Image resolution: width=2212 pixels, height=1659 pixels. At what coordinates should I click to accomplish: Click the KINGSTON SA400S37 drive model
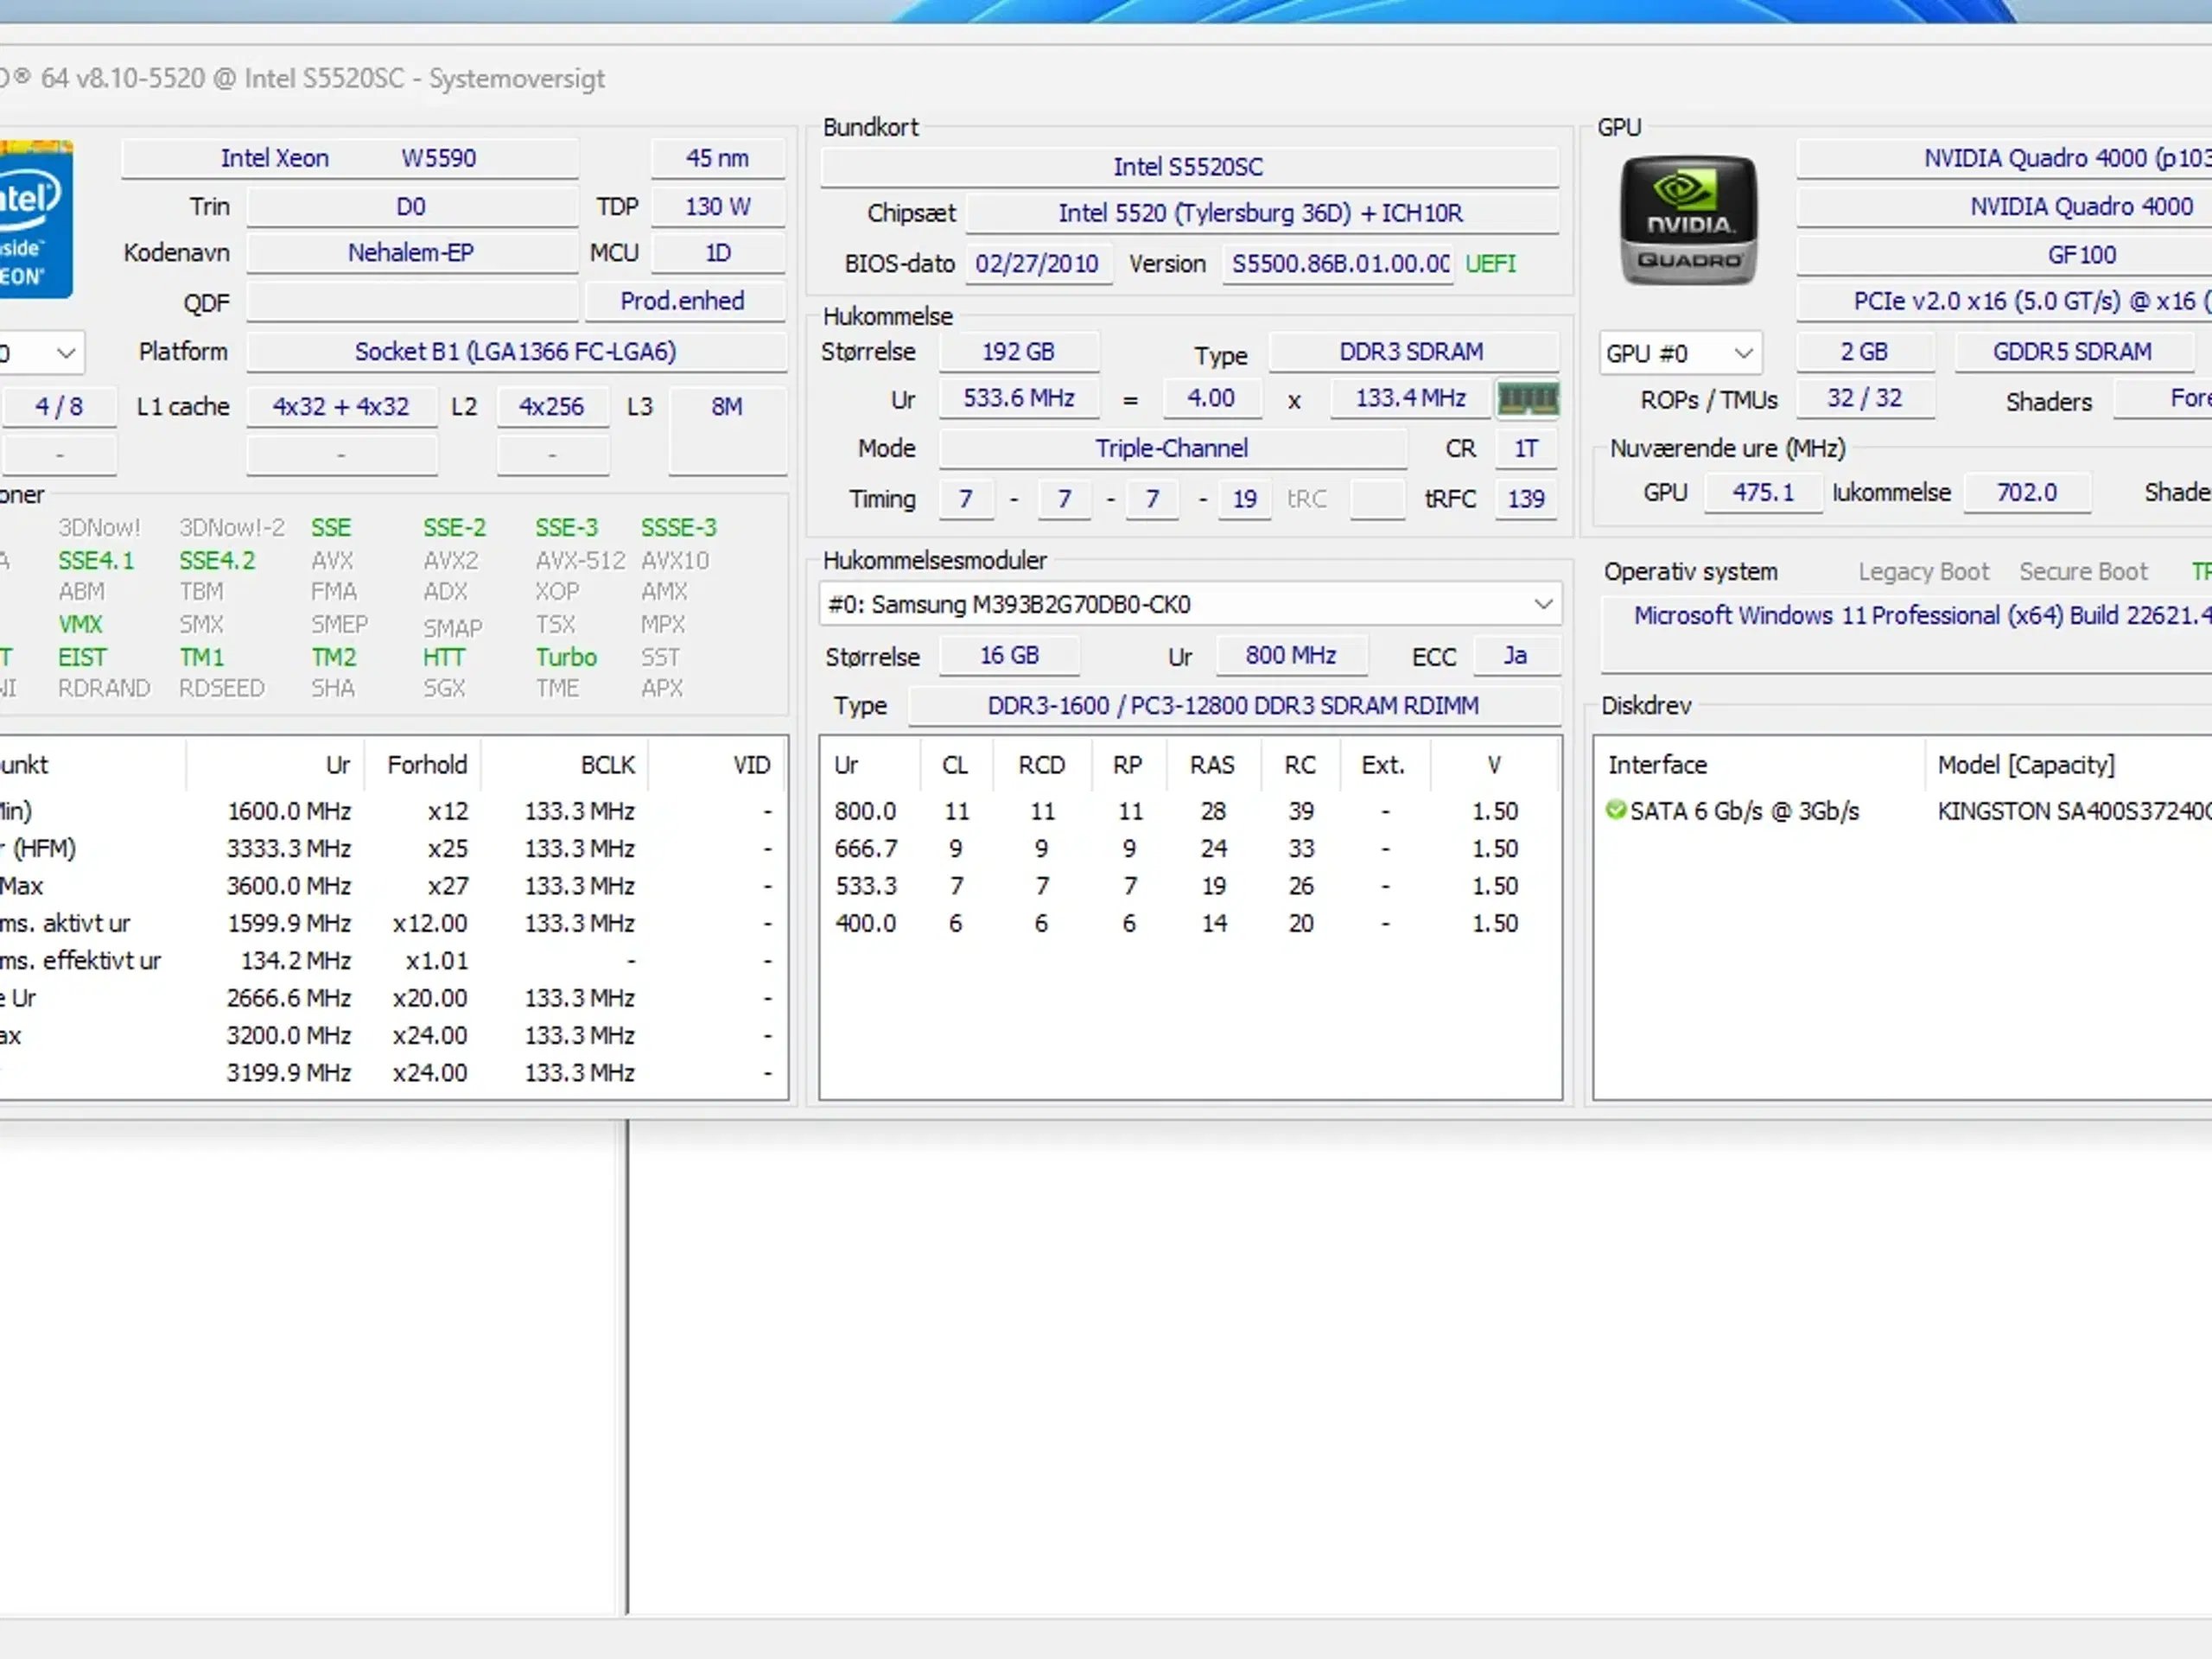coord(2074,811)
